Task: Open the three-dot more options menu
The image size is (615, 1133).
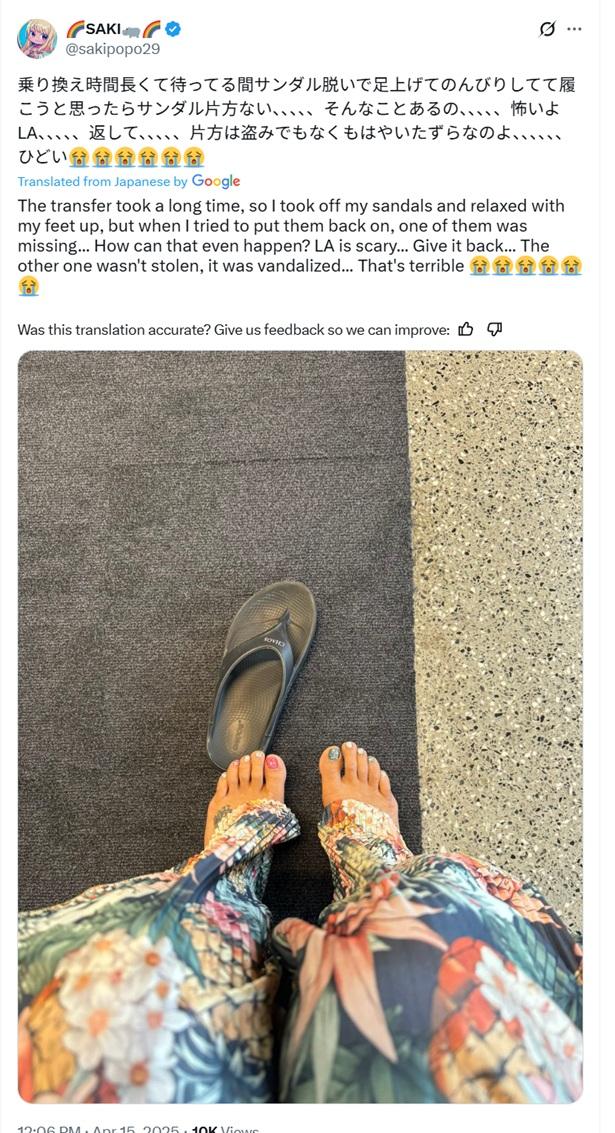Action: (x=574, y=30)
